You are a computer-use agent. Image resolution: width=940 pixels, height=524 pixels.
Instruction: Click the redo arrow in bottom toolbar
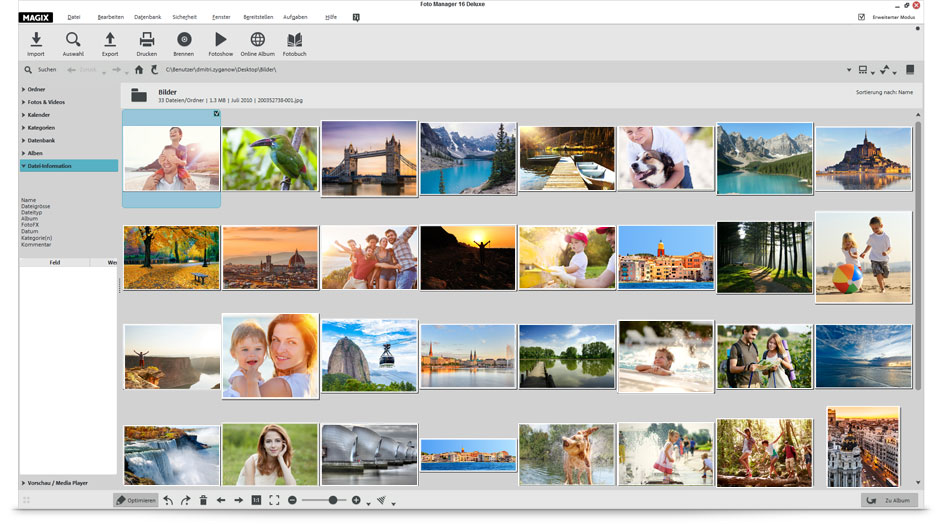coord(186,500)
